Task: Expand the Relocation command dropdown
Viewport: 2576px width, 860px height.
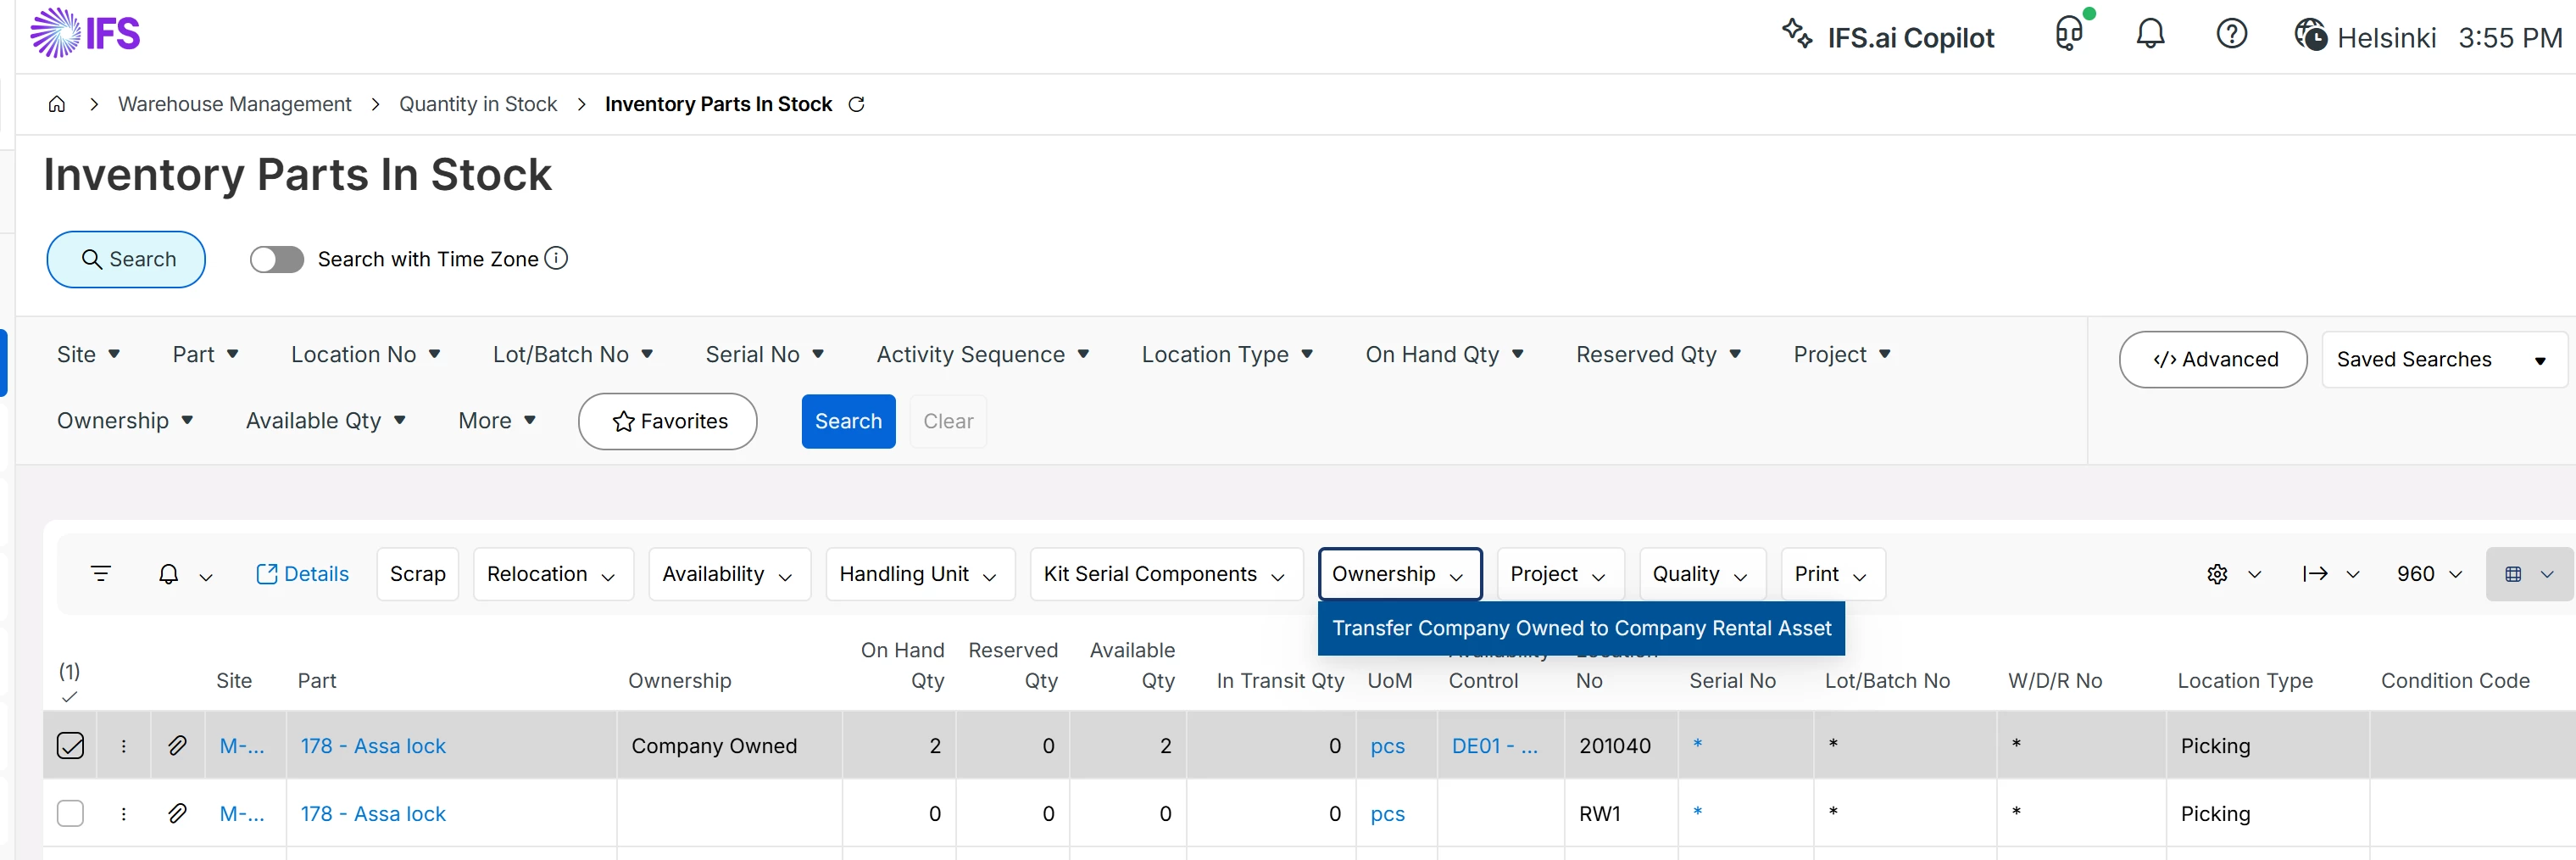Action: [x=552, y=574]
